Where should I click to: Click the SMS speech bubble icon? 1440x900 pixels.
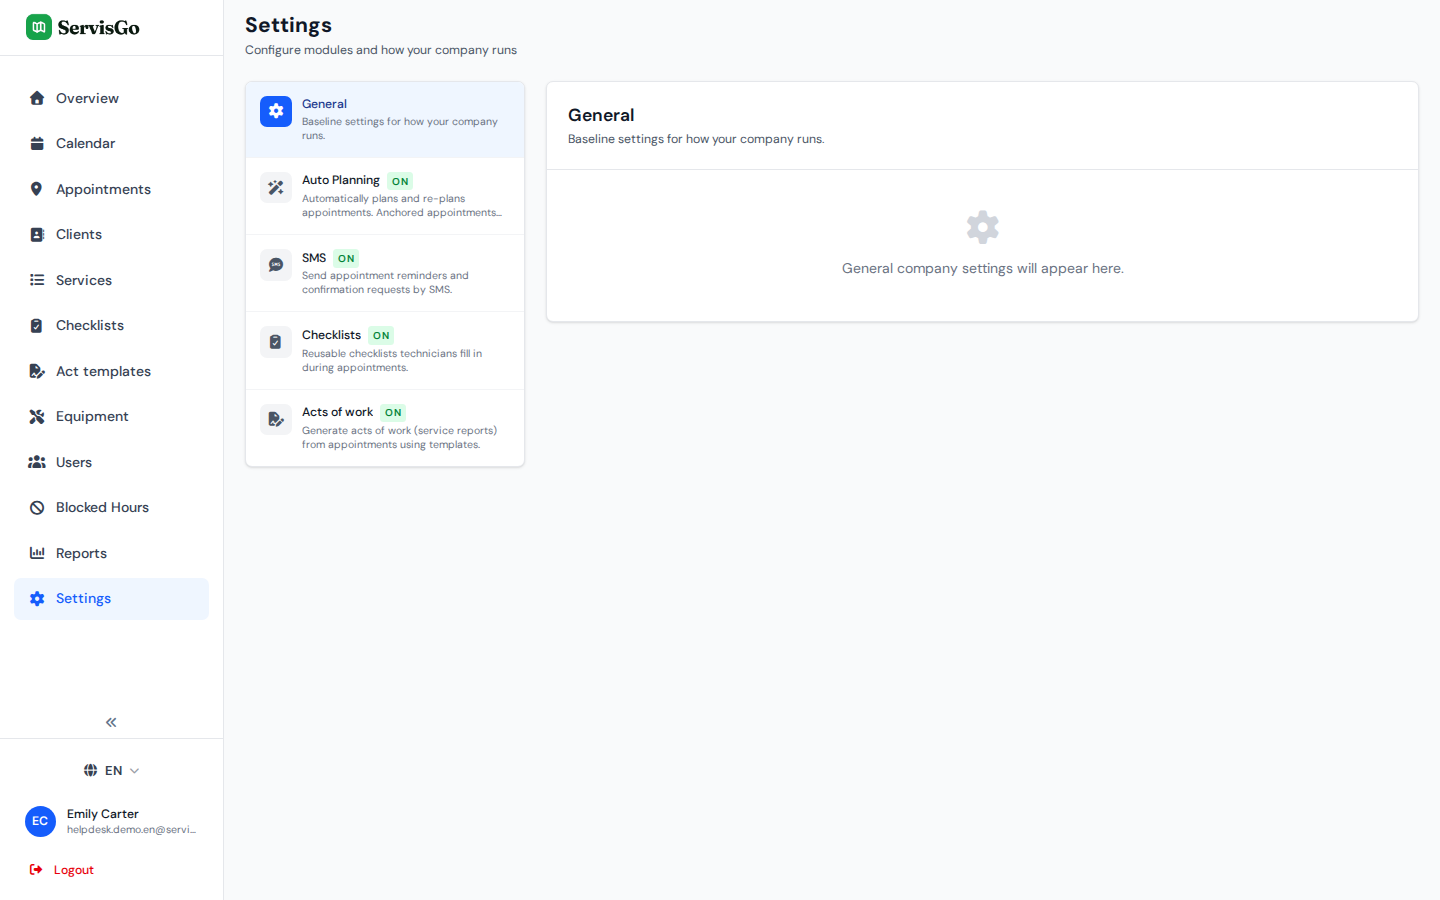pyautogui.click(x=276, y=265)
